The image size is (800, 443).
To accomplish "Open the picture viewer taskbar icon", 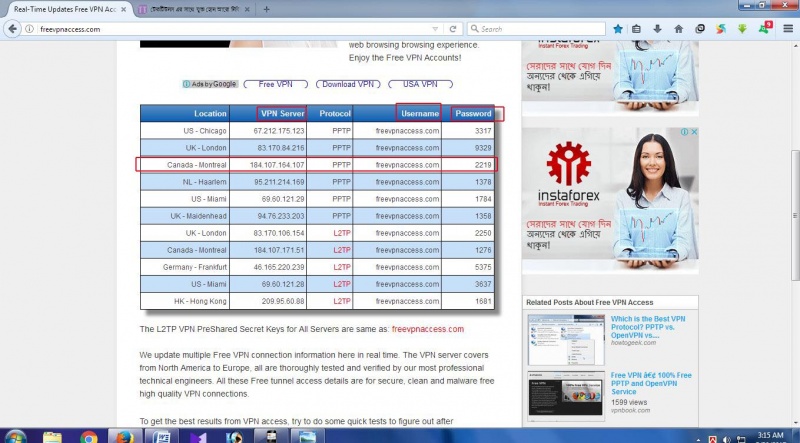I will (x=307, y=437).
